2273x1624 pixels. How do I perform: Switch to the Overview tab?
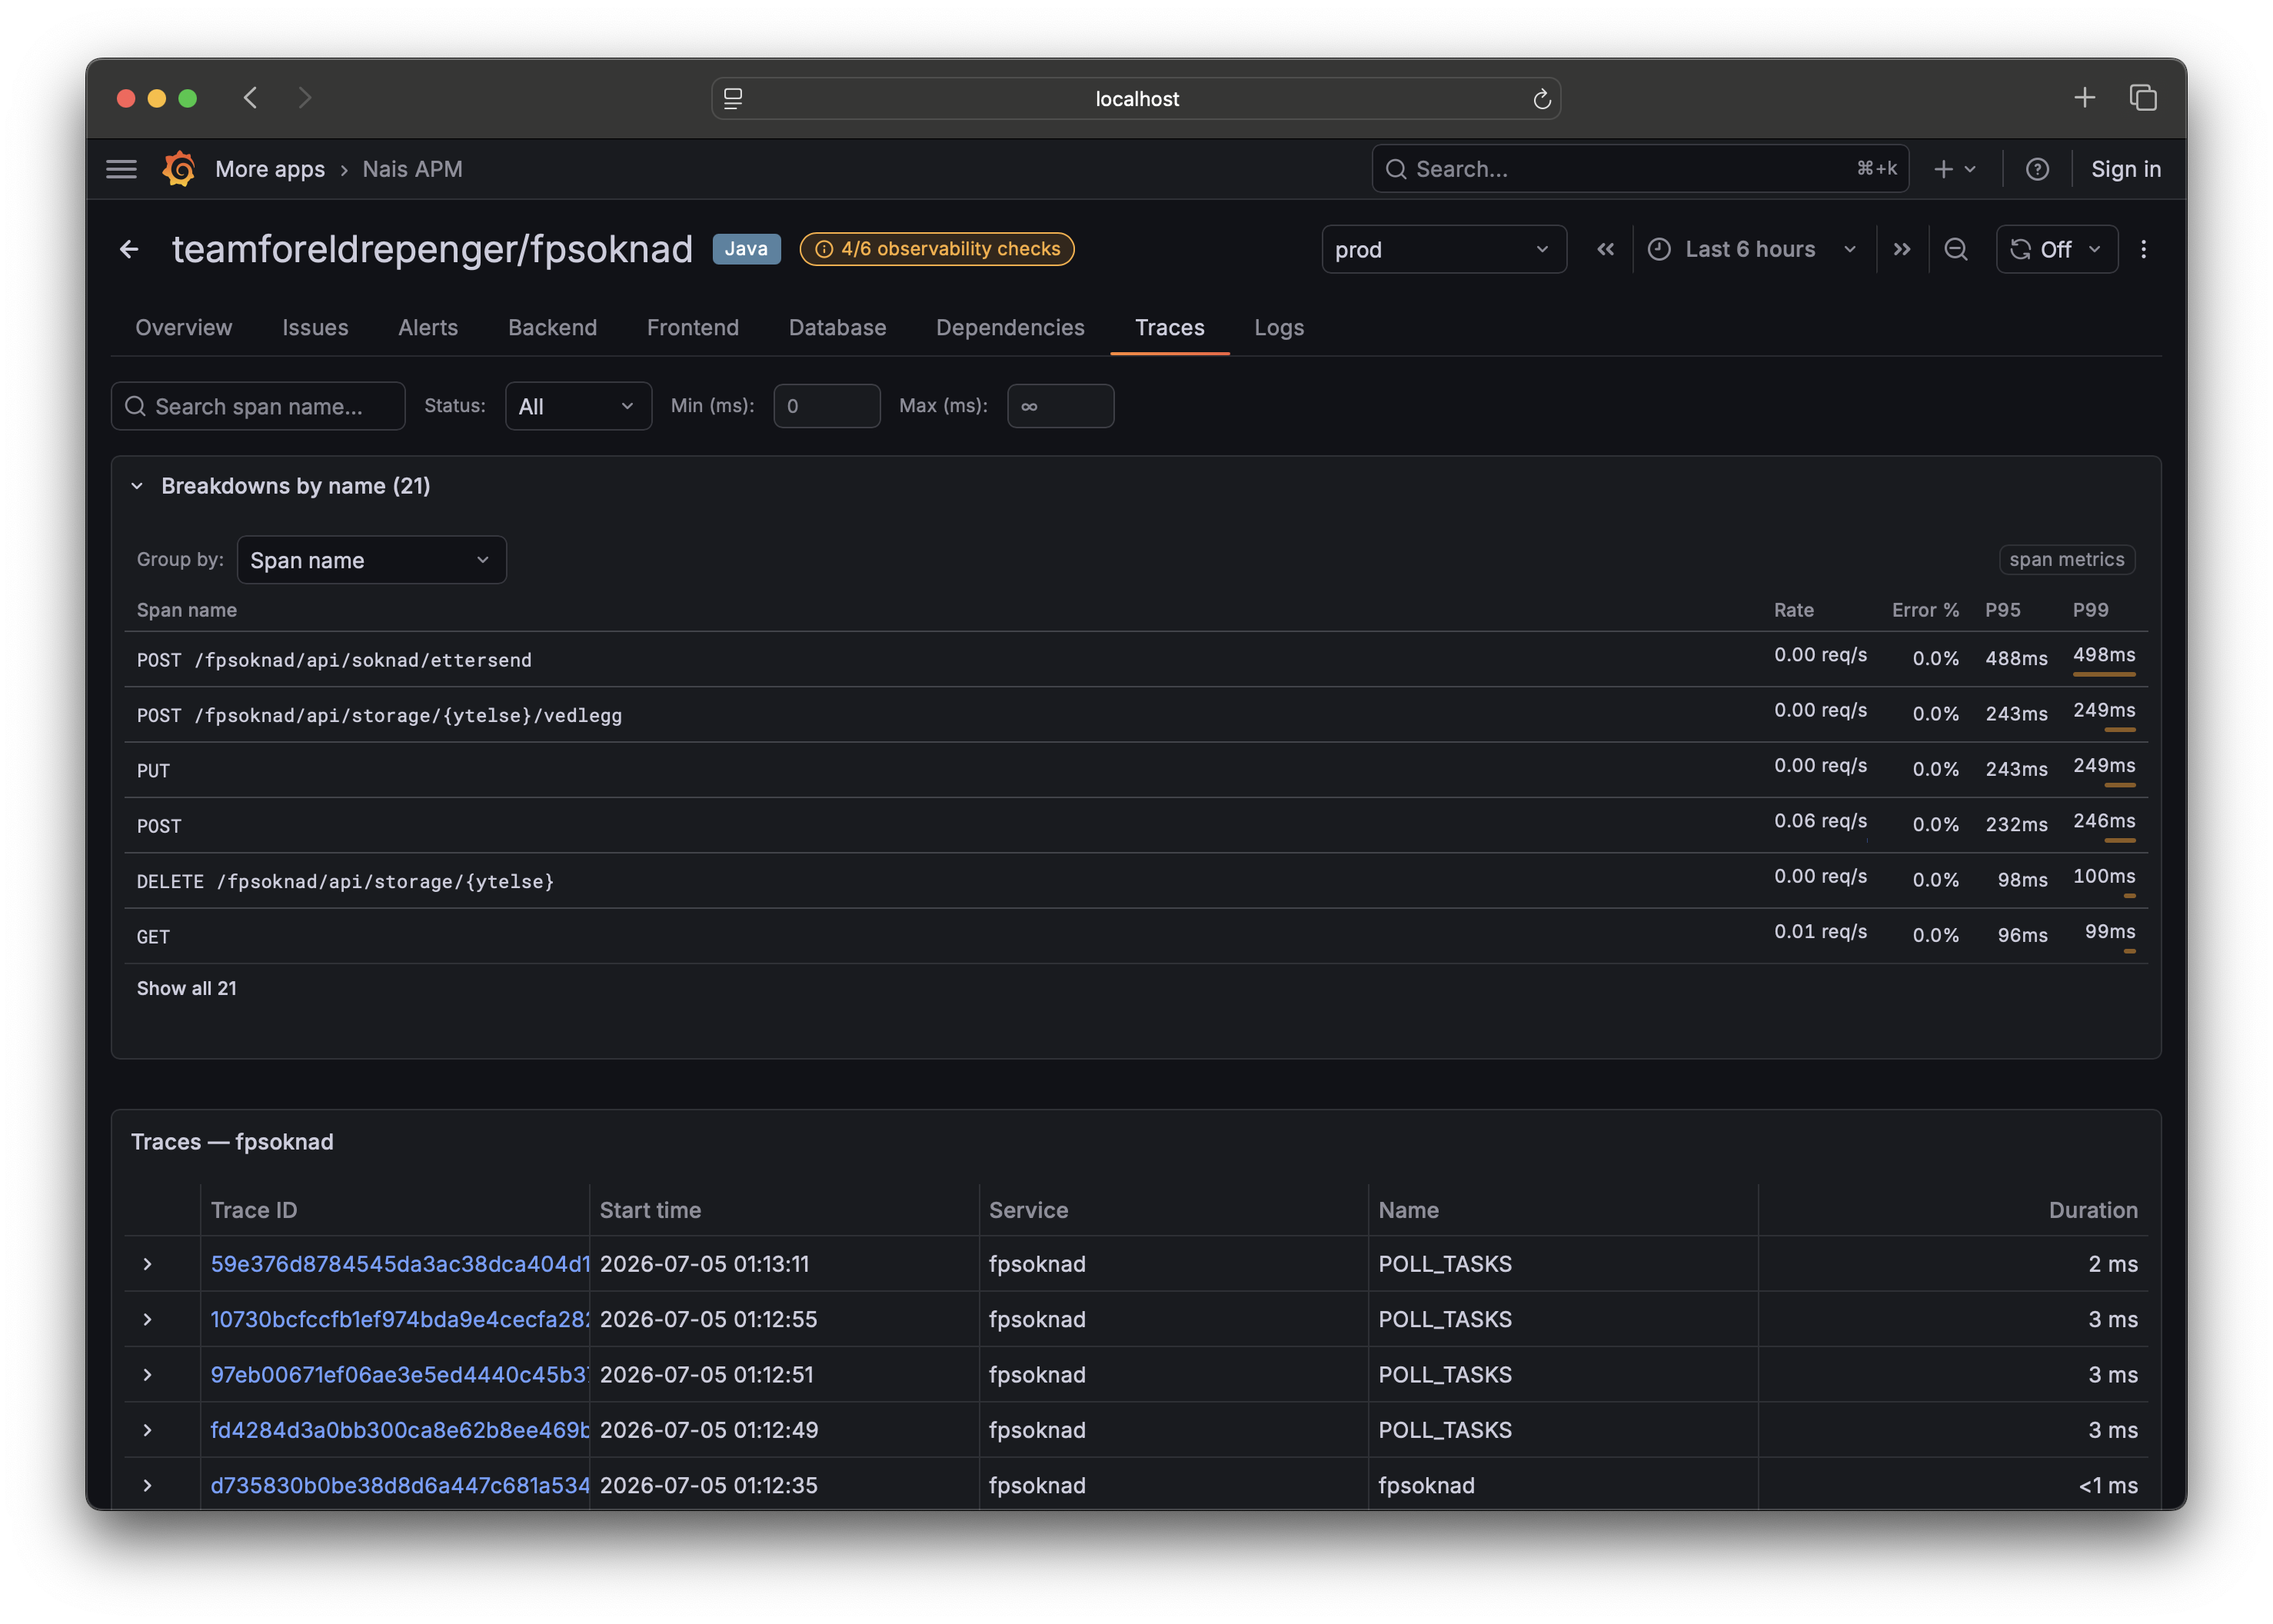click(x=183, y=327)
